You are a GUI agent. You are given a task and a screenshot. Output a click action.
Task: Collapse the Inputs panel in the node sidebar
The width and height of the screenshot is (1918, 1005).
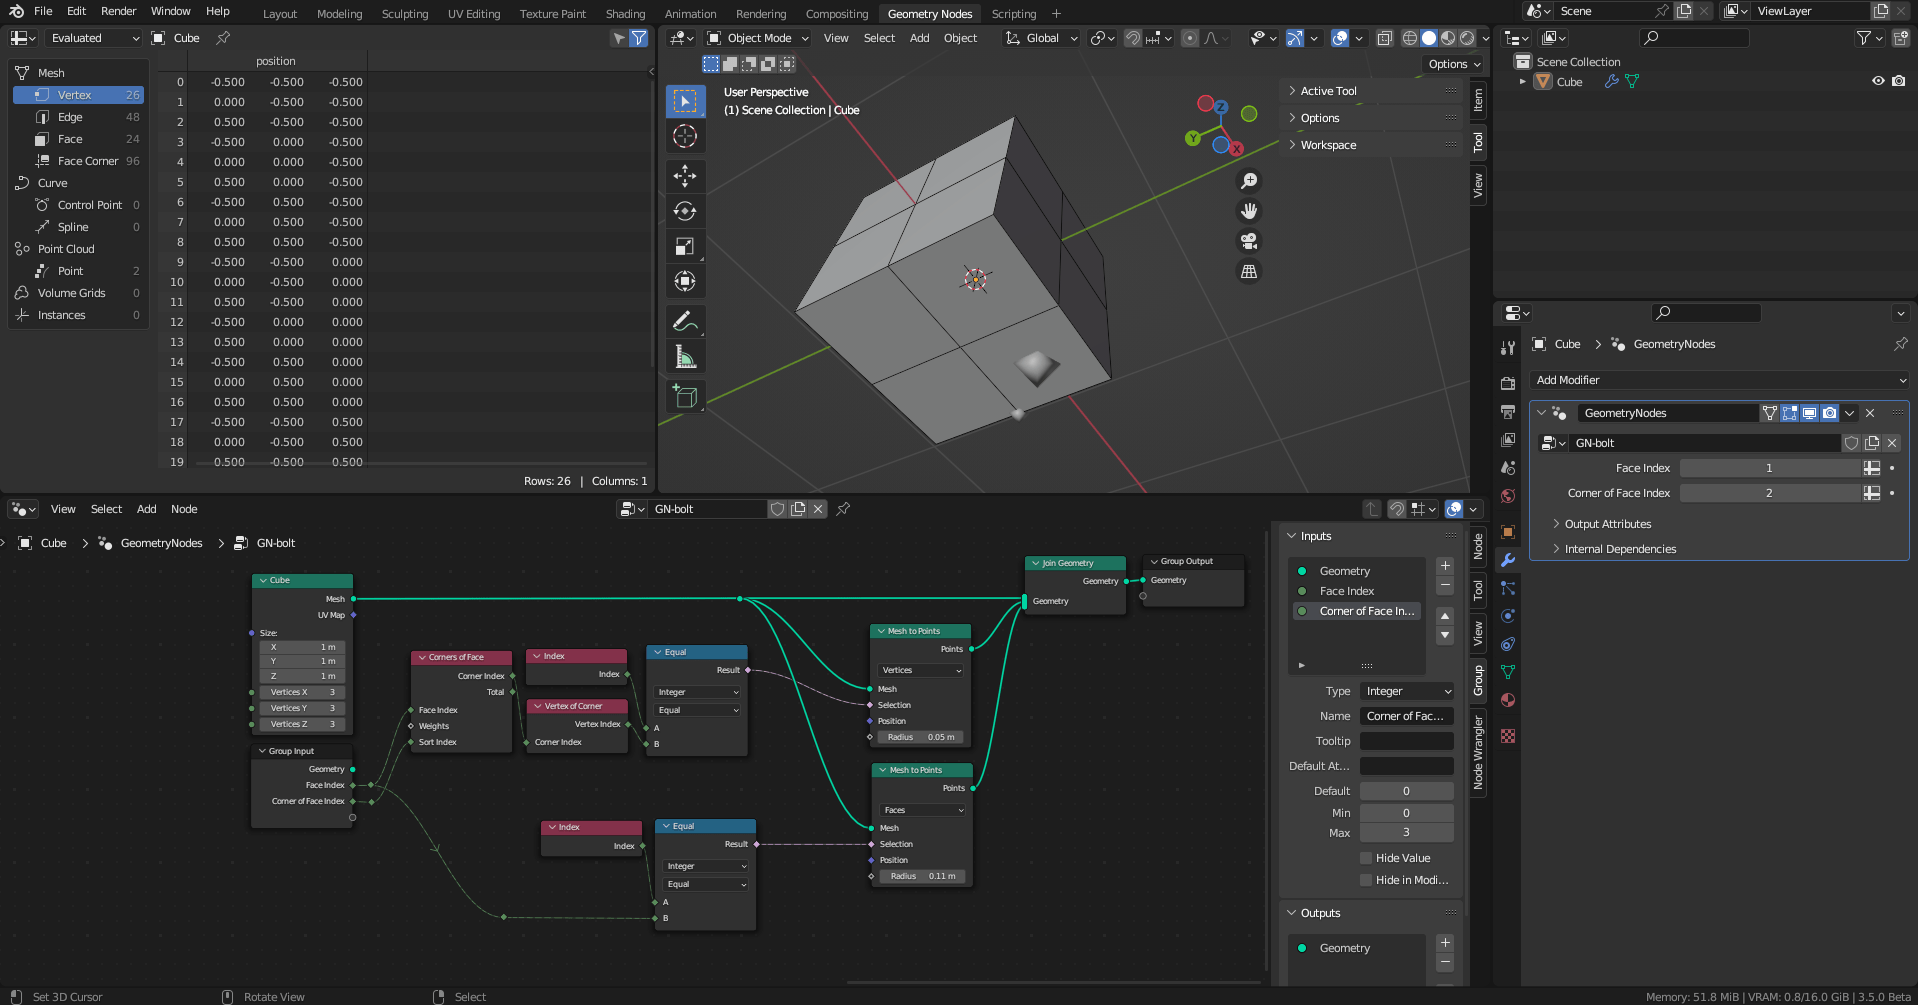(1292, 535)
